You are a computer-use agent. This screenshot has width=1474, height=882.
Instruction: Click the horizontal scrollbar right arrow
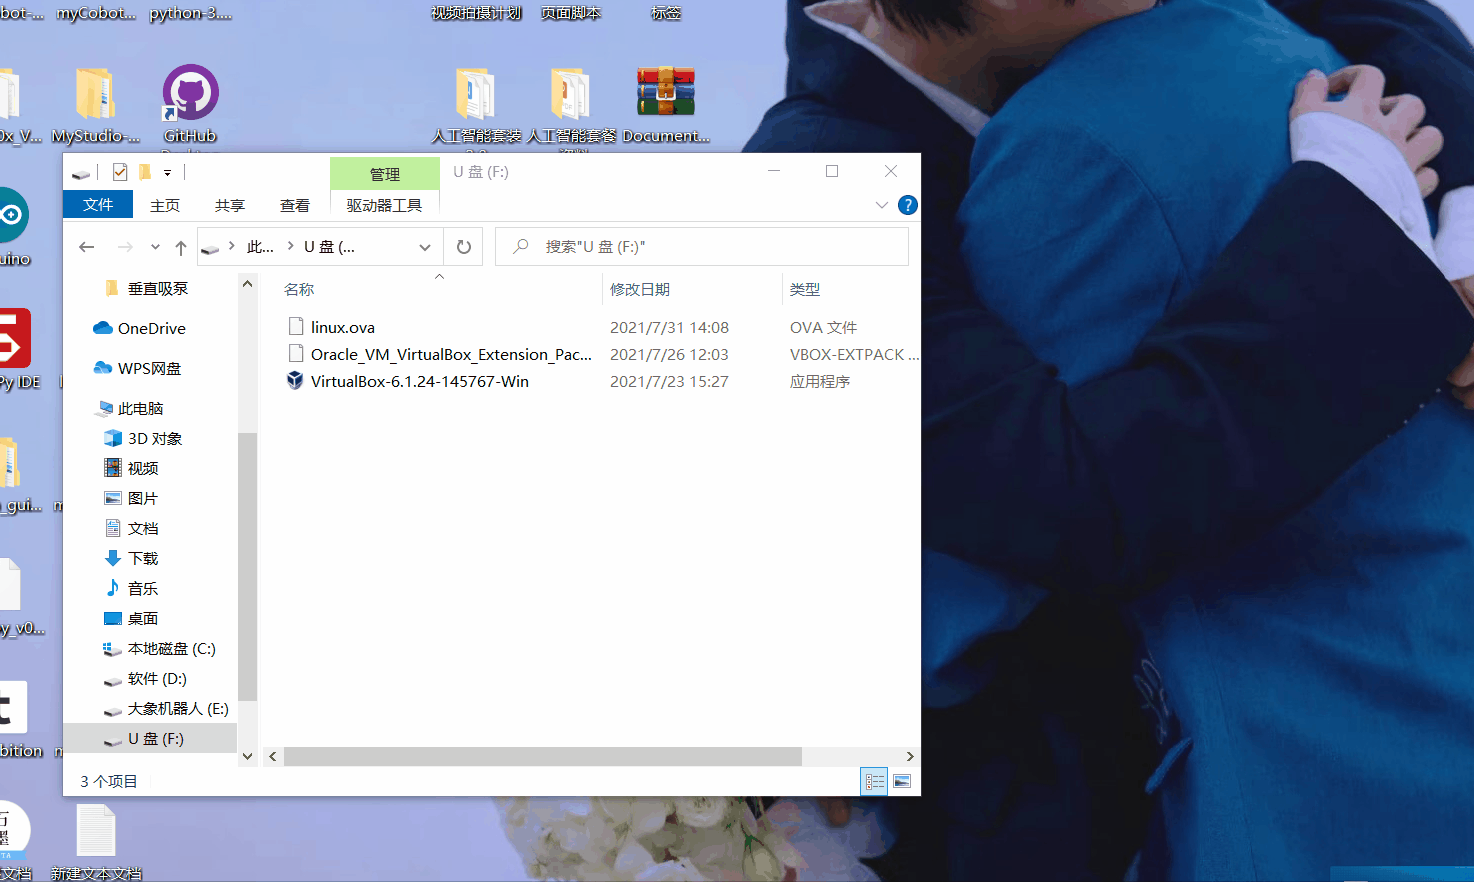(x=909, y=757)
